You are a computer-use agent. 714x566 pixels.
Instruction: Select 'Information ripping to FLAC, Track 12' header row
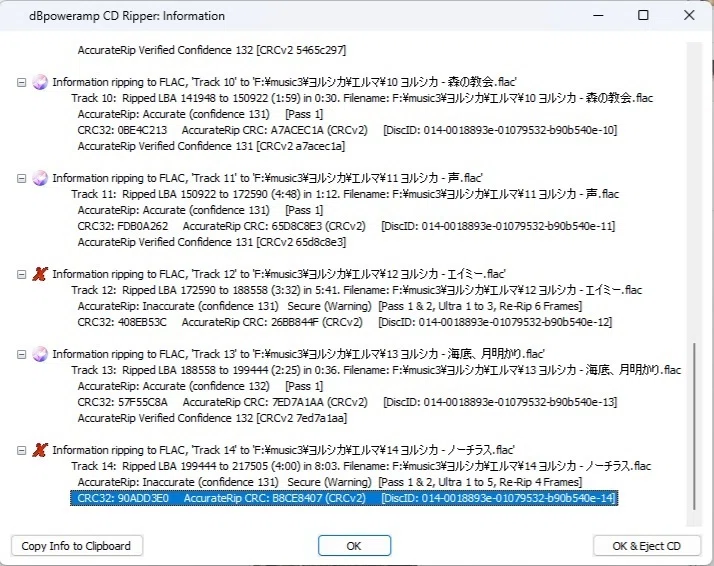pos(279,275)
